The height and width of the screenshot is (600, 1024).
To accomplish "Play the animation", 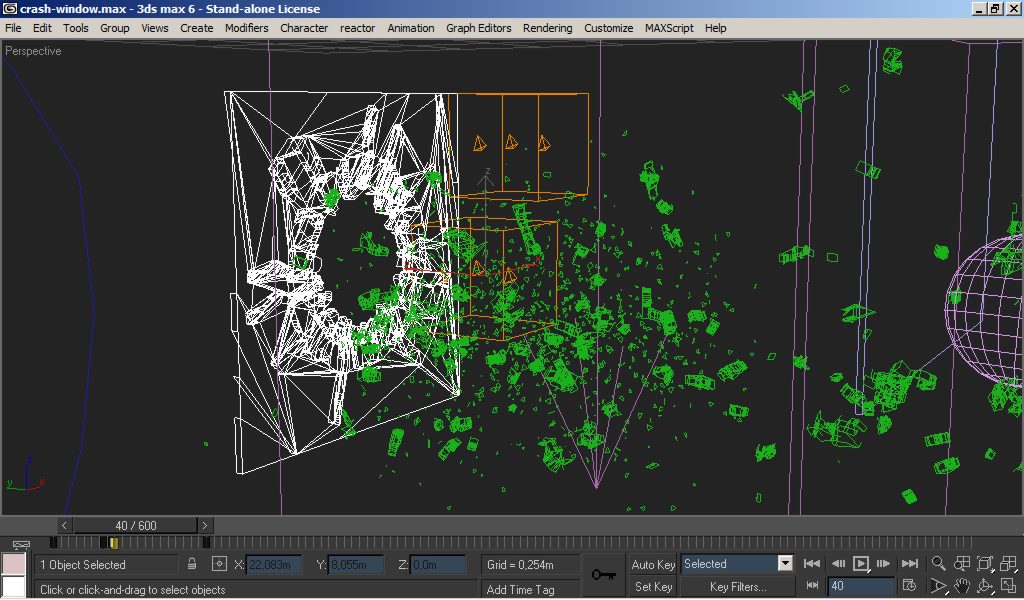I will click(x=861, y=563).
